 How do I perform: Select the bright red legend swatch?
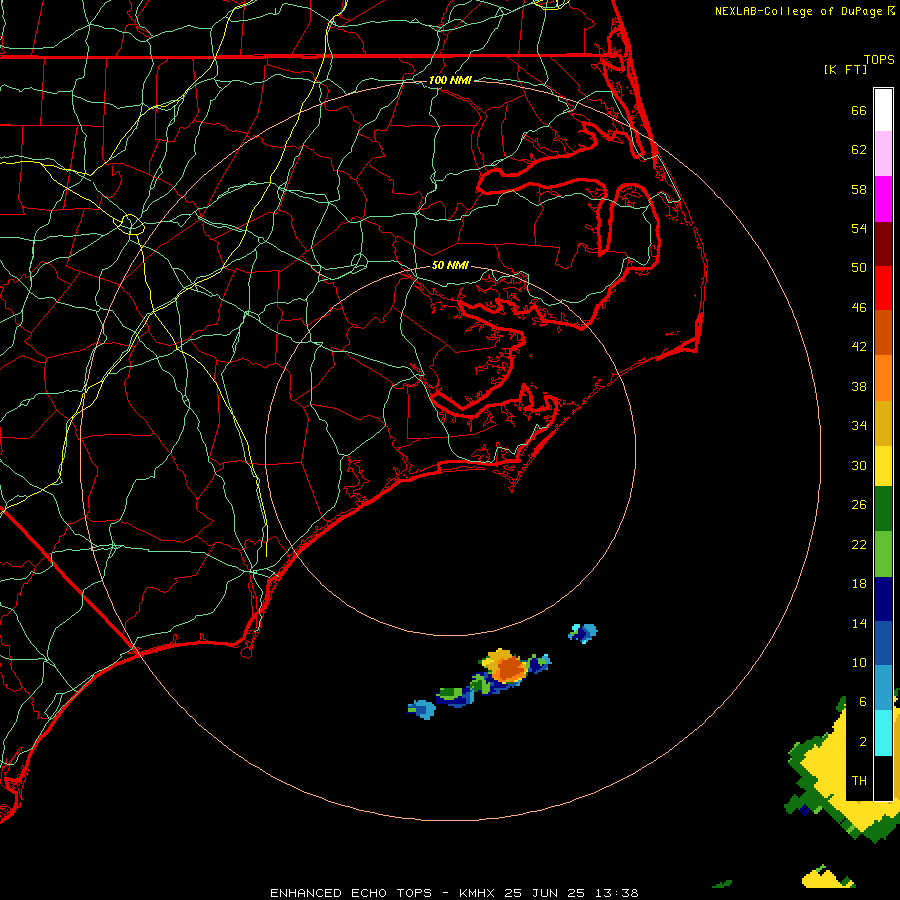pyautogui.click(x=883, y=288)
